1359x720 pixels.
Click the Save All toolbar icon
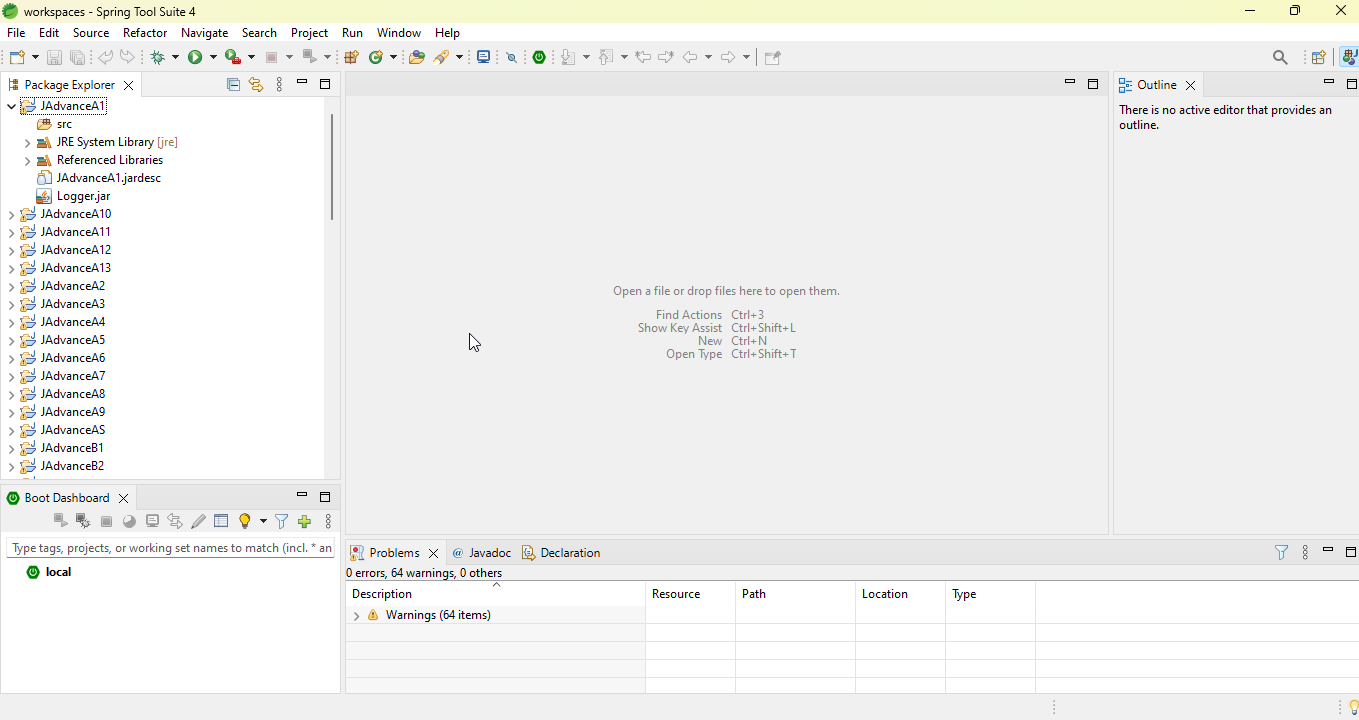(x=78, y=58)
